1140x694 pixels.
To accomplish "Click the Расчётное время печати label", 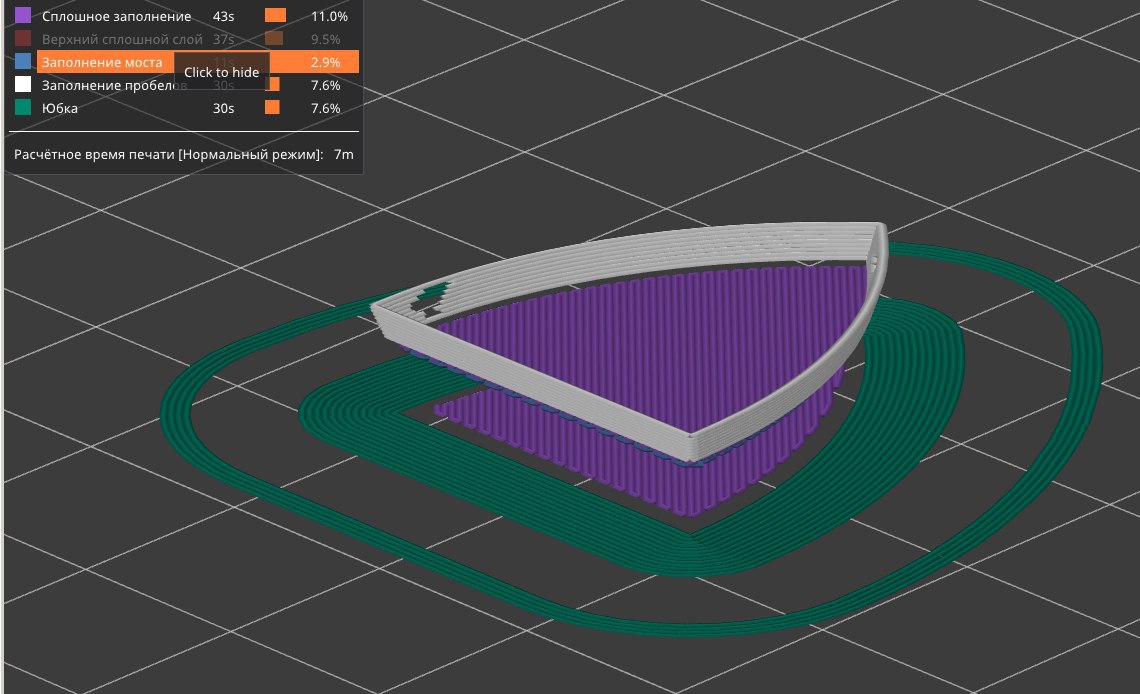I will [x=168, y=154].
